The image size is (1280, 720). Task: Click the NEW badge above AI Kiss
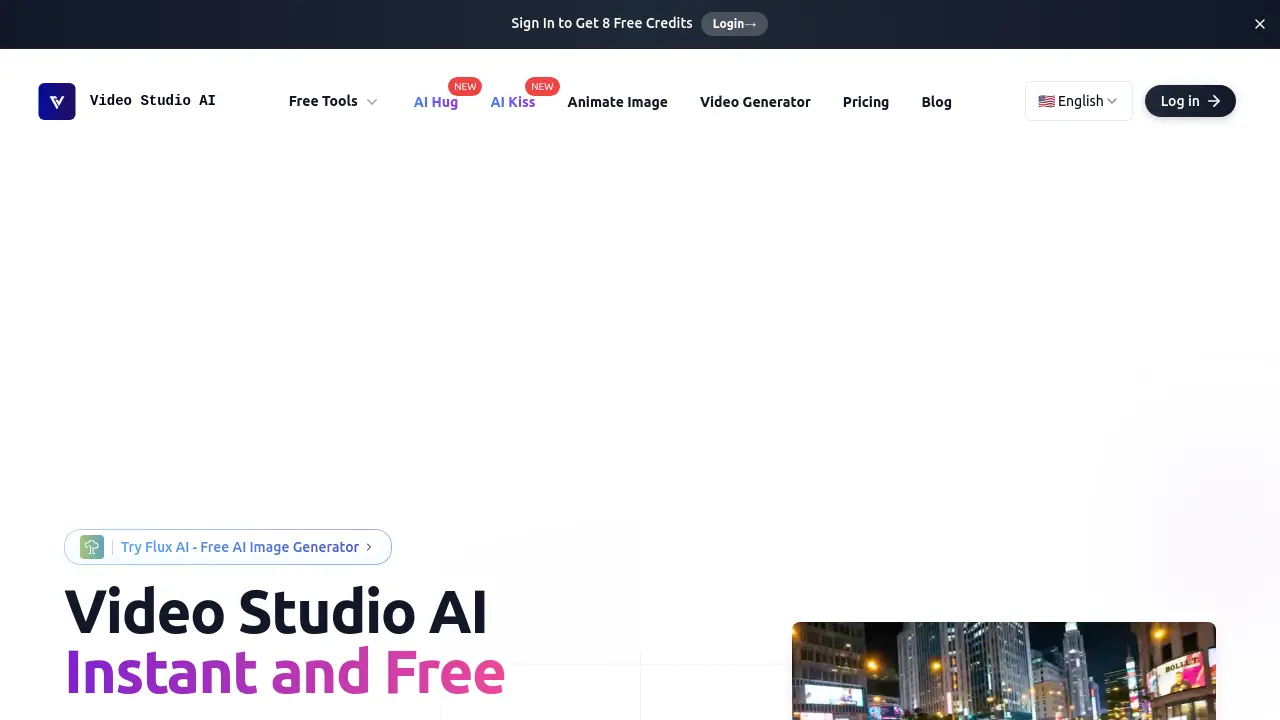pos(542,86)
